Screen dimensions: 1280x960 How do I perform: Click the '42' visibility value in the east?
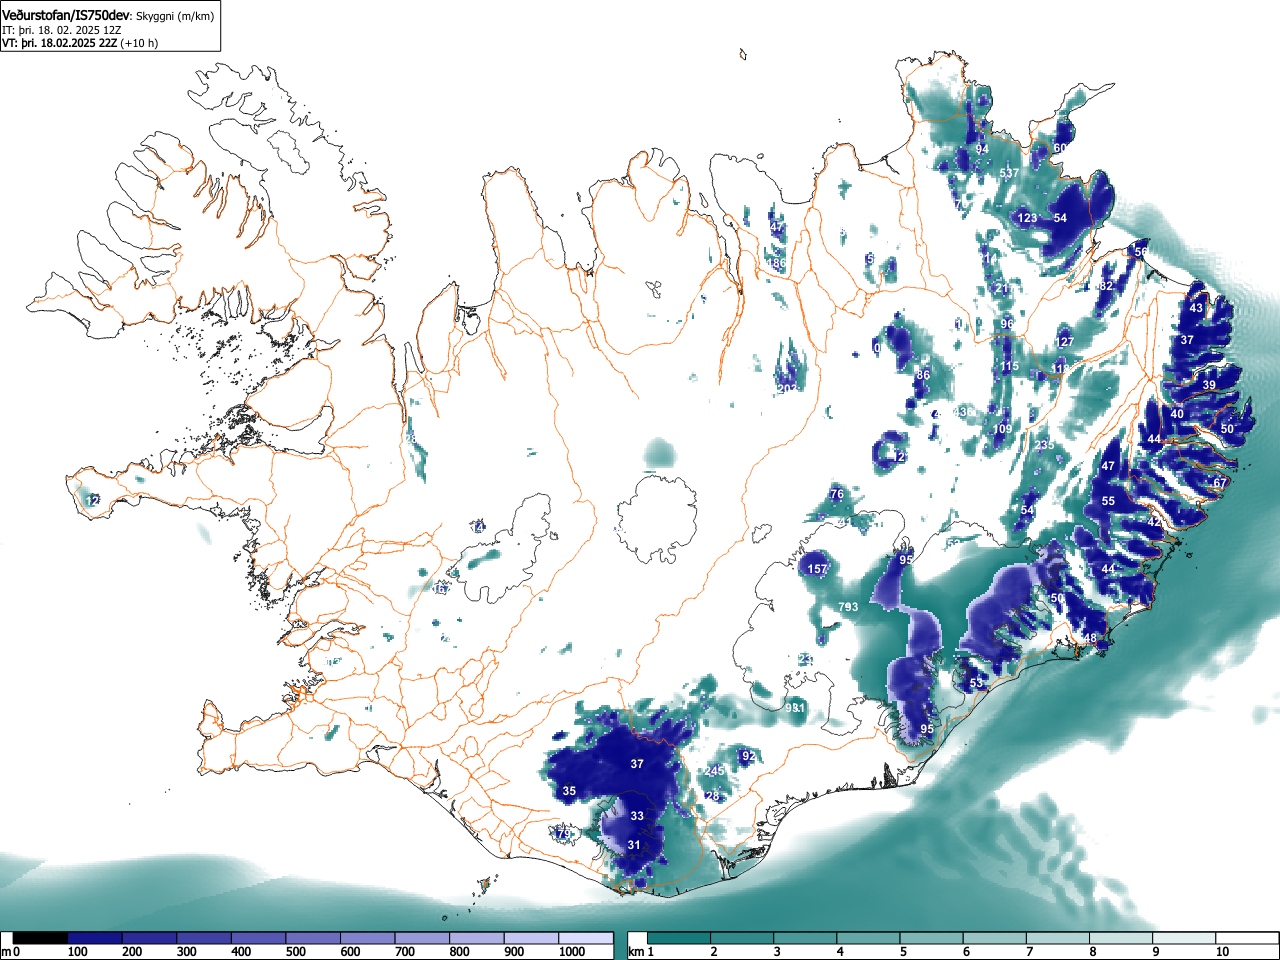click(x=1154, y=522)
